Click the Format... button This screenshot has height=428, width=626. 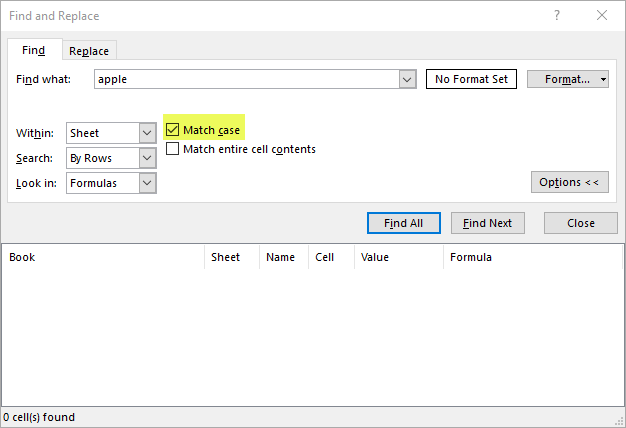pos(563,79)
